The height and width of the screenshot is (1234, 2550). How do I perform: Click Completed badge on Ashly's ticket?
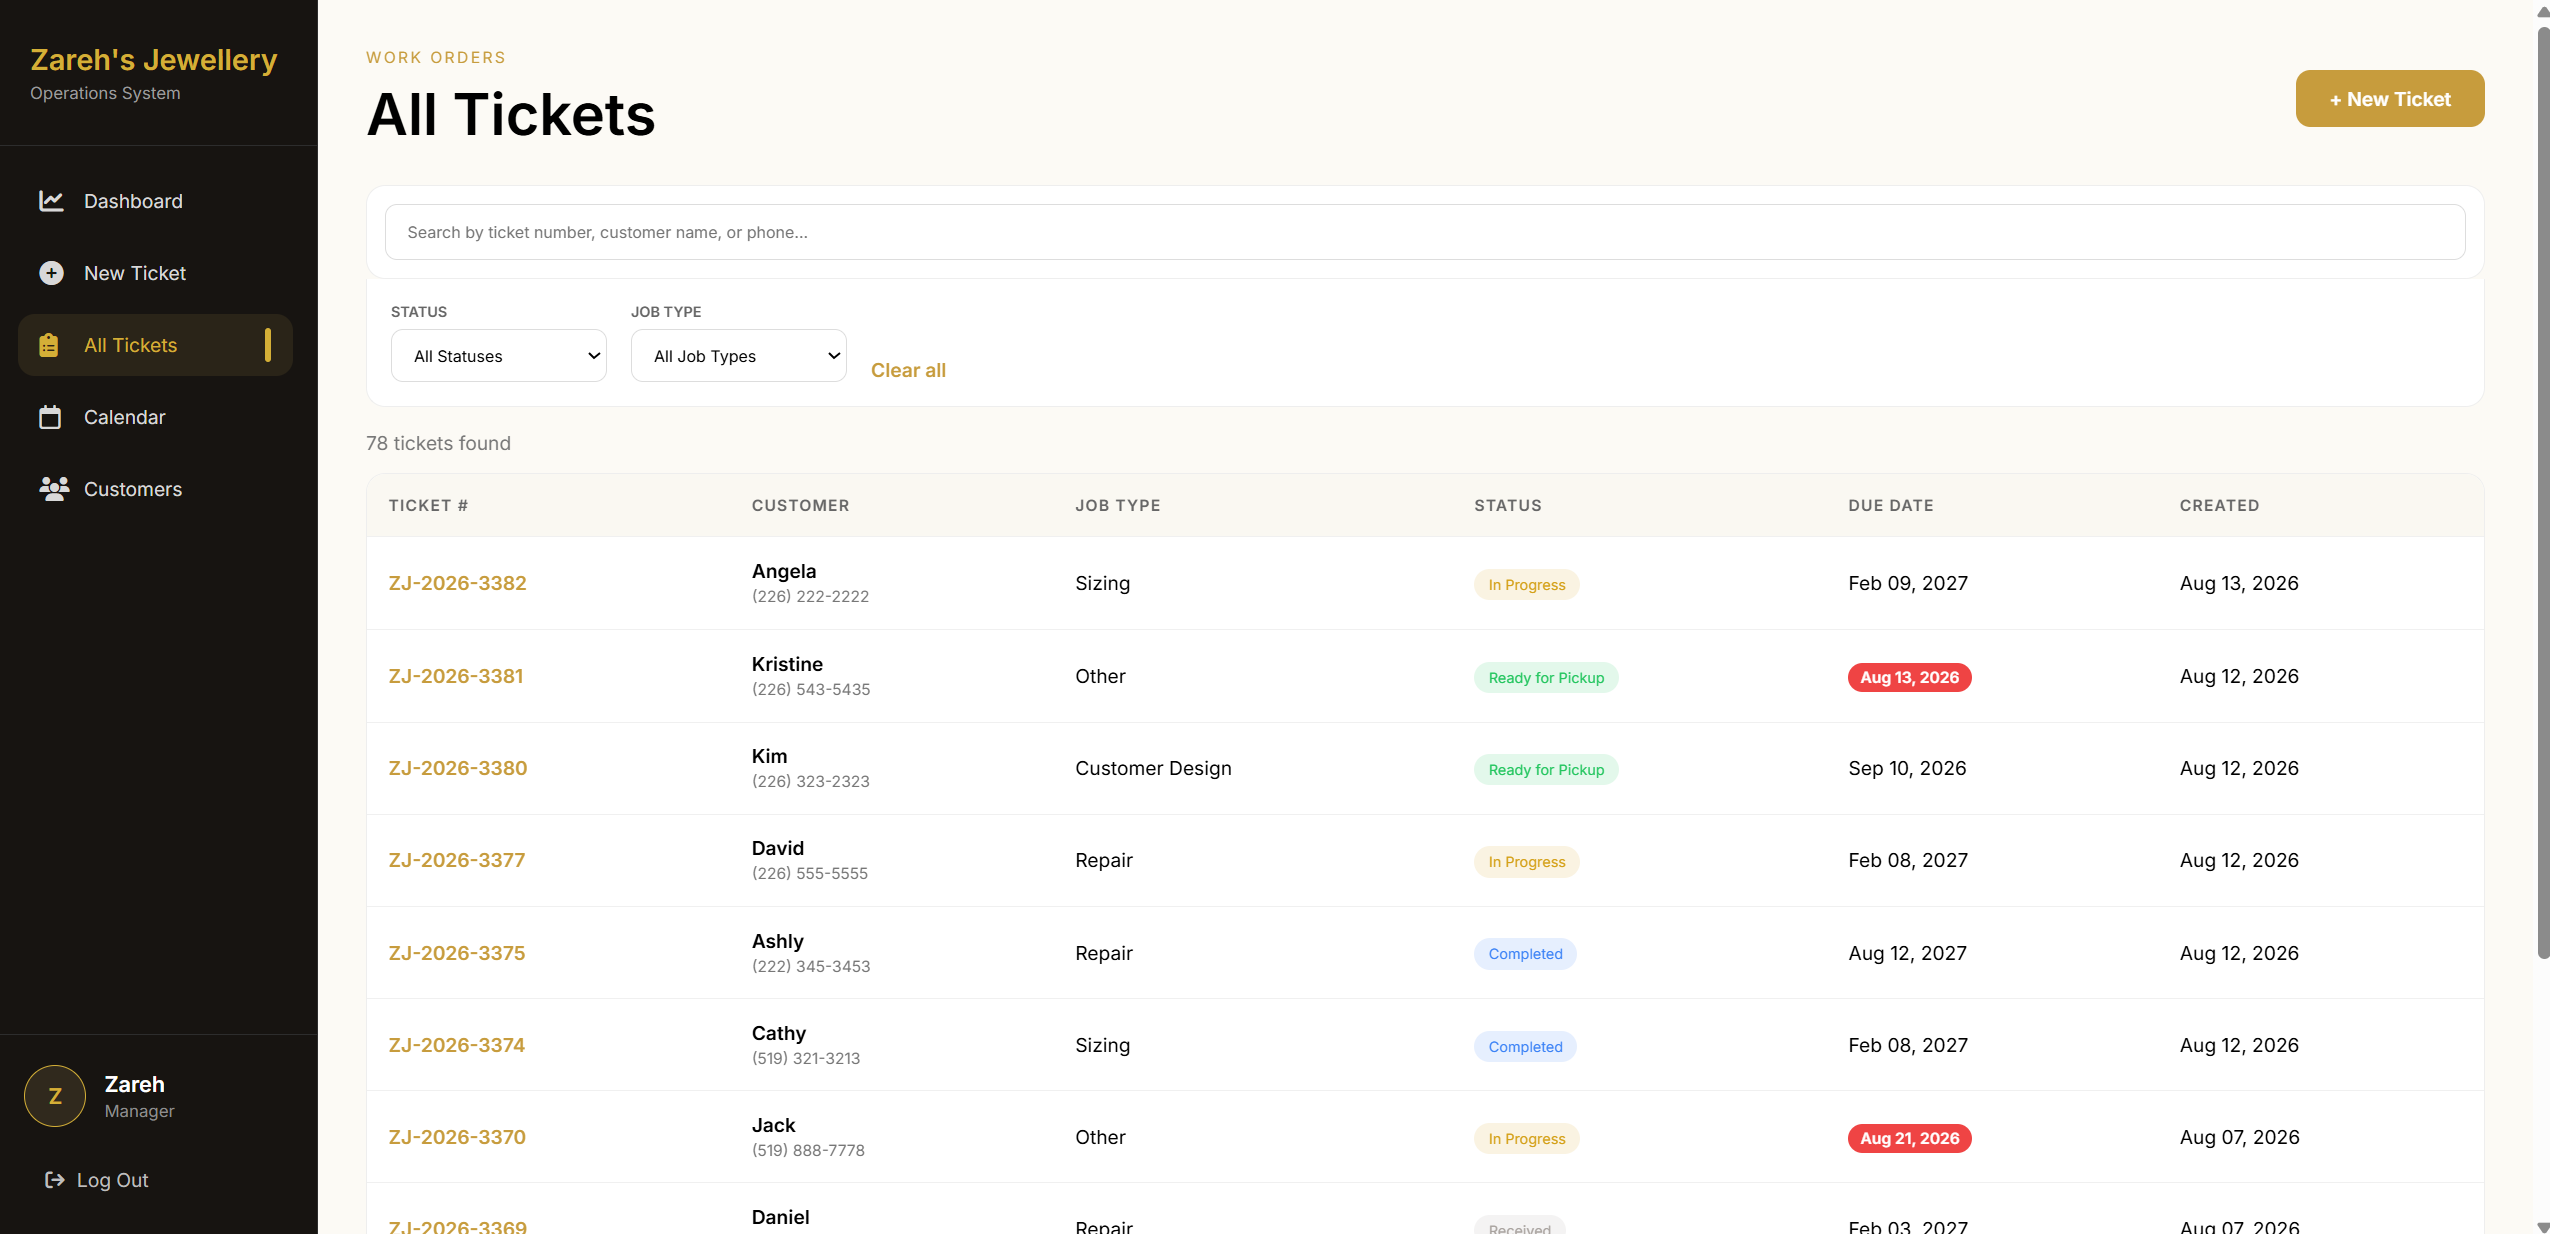1524,954
